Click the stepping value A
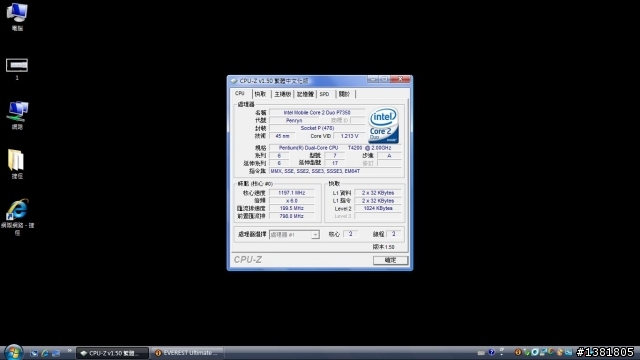Image resolution: width=640 pixels, height=360 pixels. pos(389,156)
